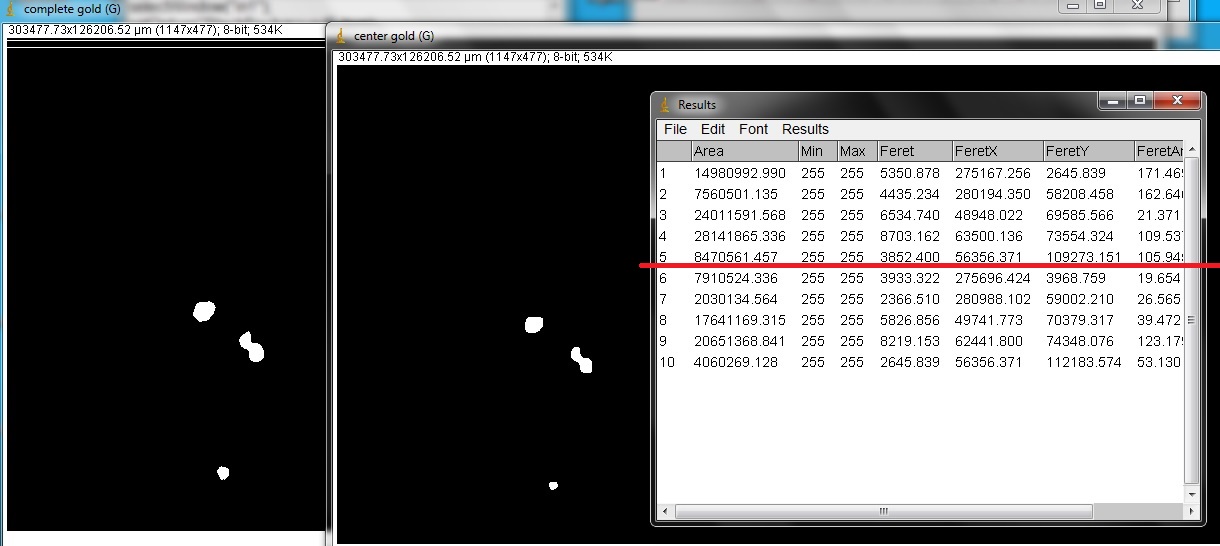Open the Edit menu in Results window

click(x=713, y=129)
